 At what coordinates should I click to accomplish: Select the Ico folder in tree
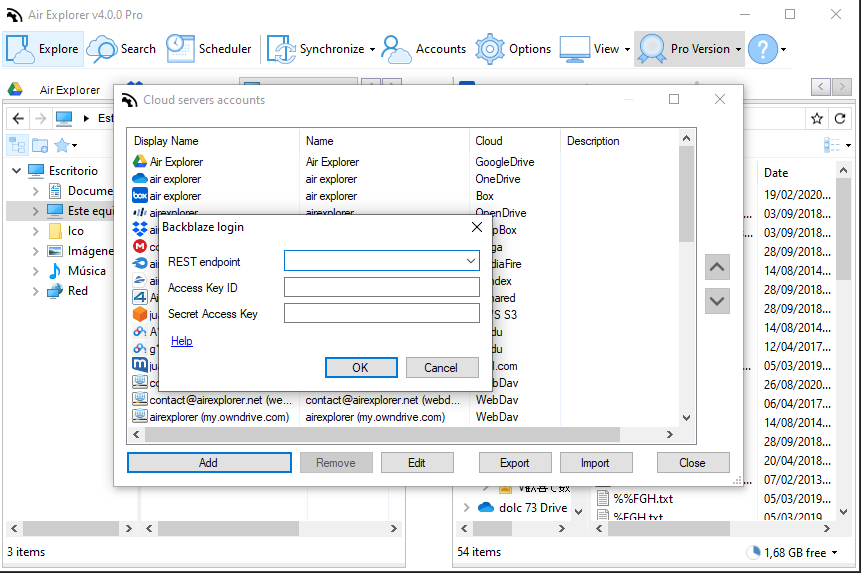(75, 231)
